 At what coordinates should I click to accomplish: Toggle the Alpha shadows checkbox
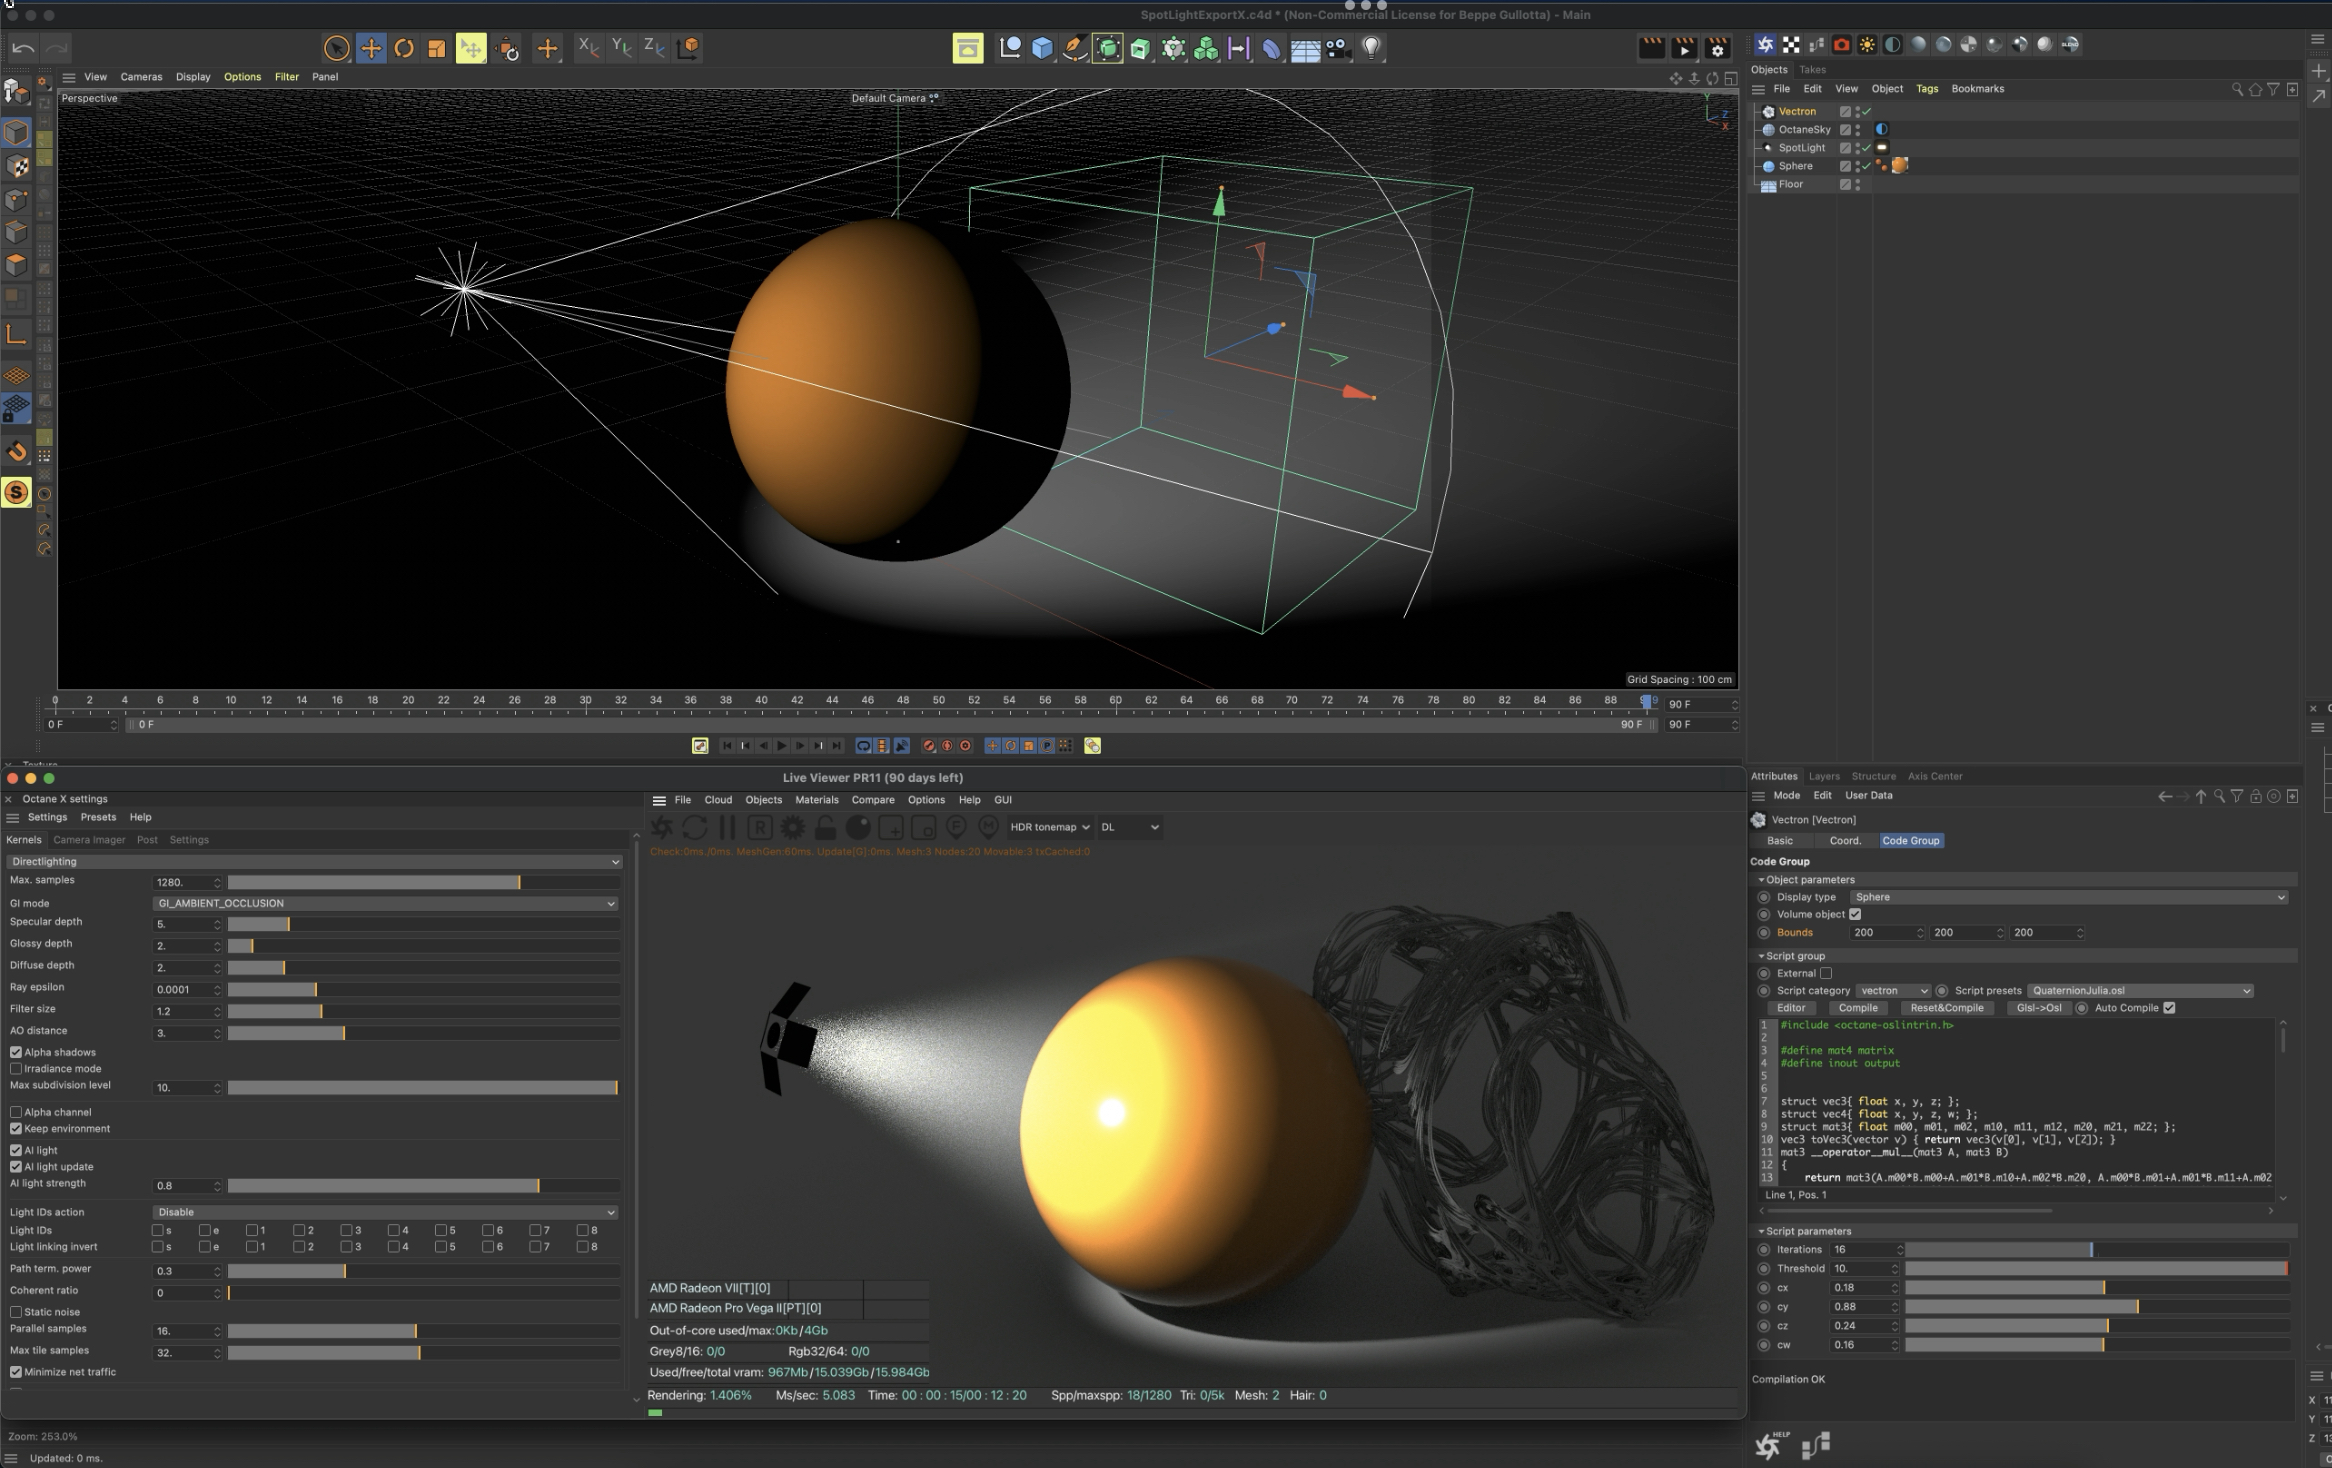(16, 1052)
